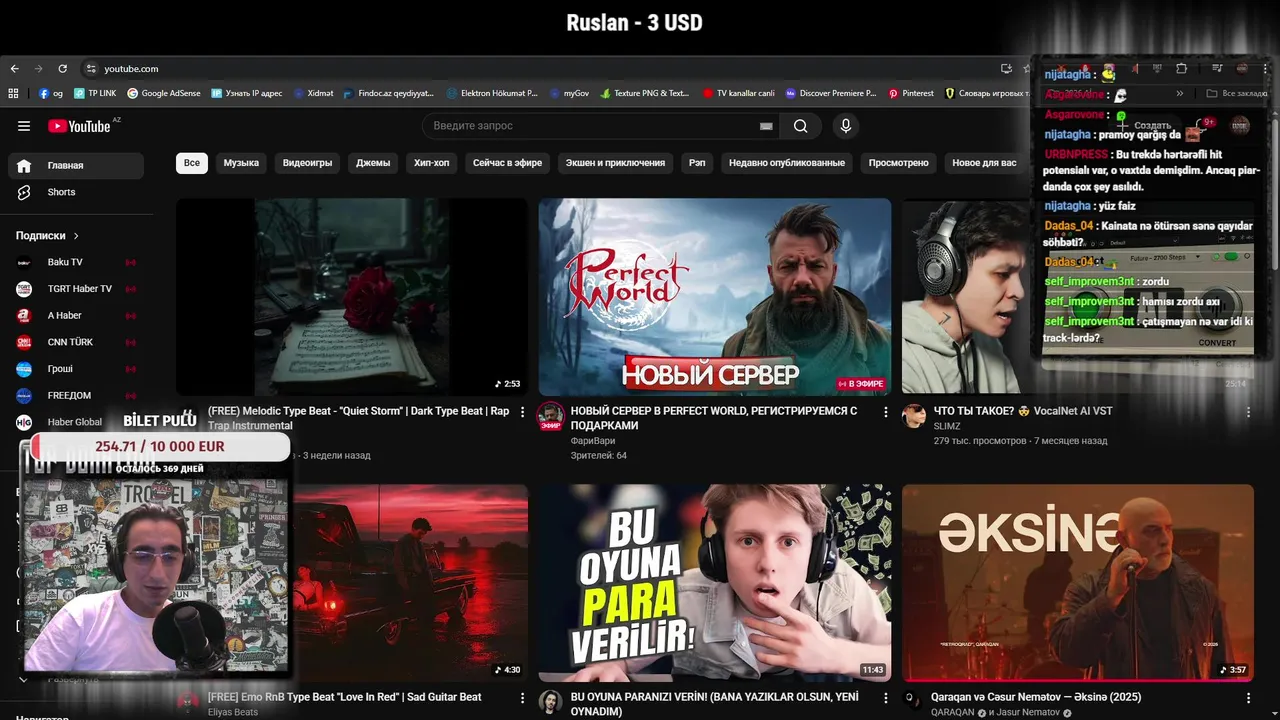Select the Просмотрено chip
Screen dimensions: 1280x720
(x=898, y=163)
